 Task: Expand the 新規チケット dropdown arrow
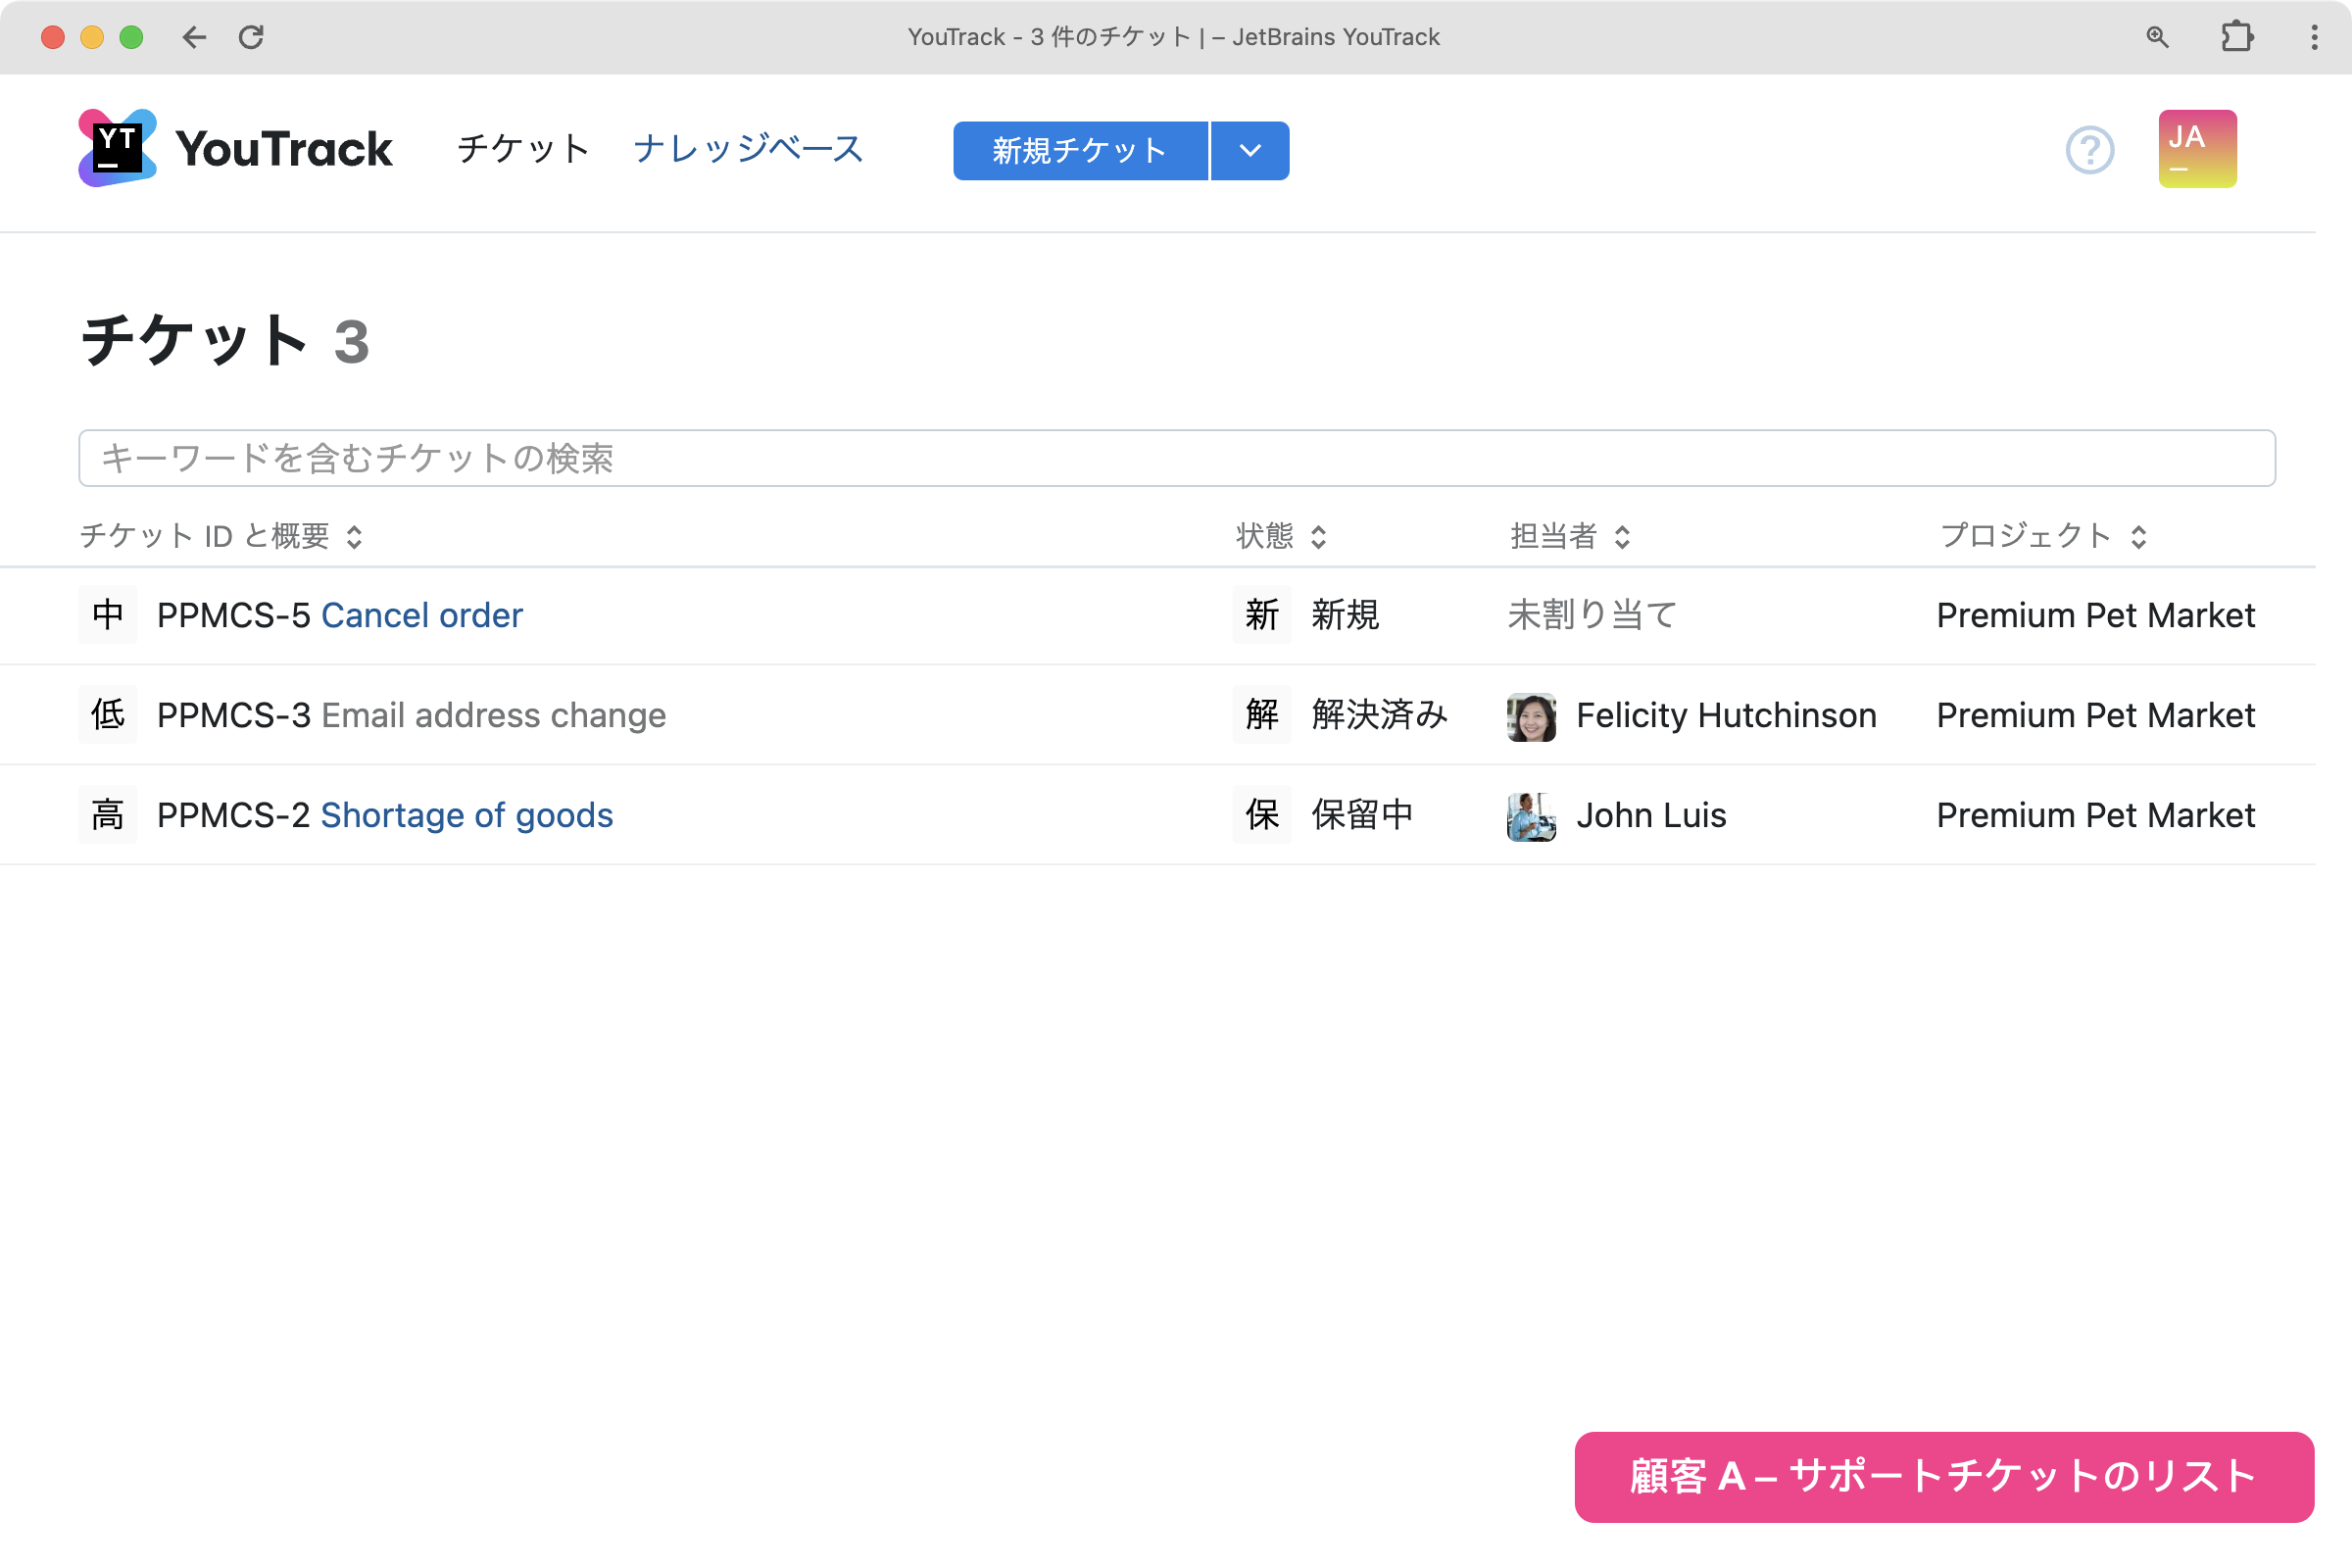(1250, 151)
